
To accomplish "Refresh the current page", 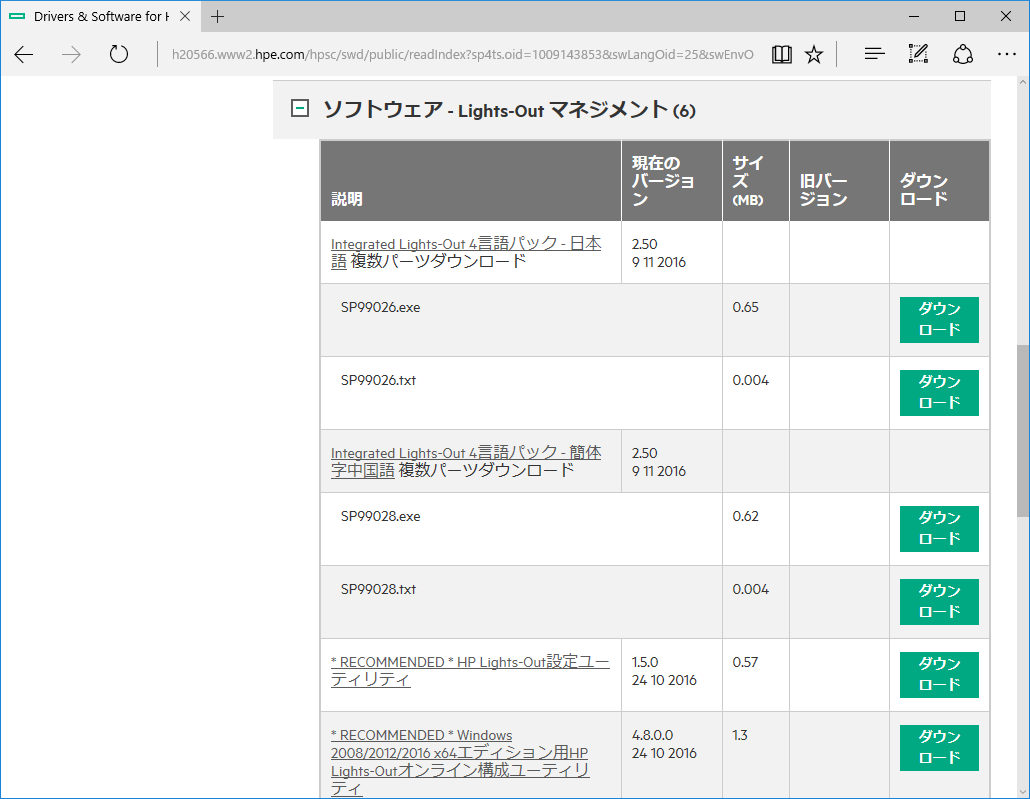I will click(119, 54).
